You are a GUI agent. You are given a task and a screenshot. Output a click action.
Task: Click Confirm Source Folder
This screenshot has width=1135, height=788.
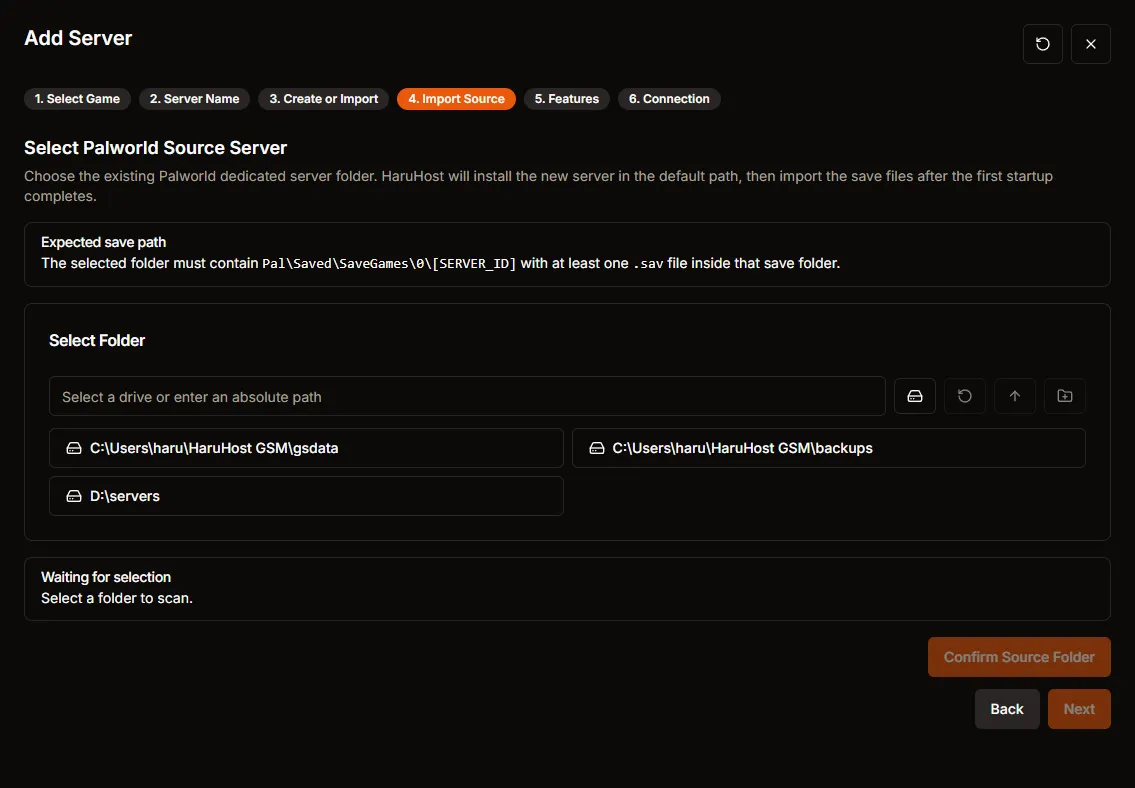coord(1019,657)
